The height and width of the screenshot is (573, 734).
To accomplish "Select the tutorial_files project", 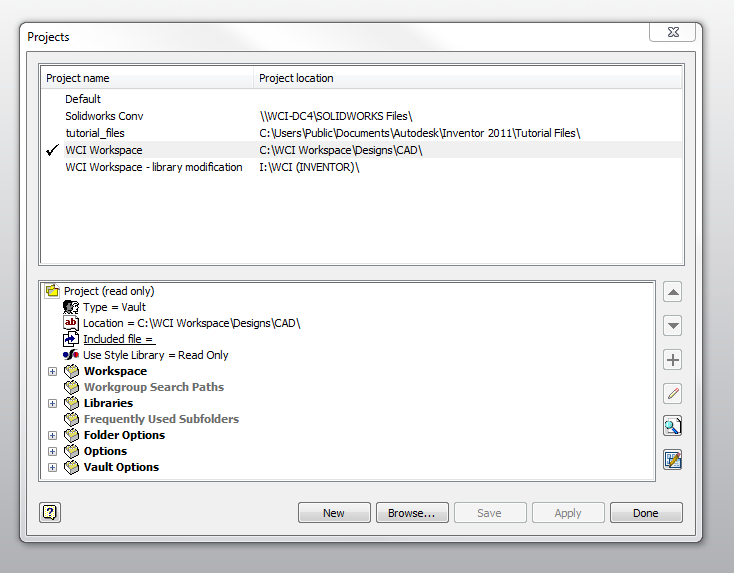I will pyautogui.click(x=95, y=133).
